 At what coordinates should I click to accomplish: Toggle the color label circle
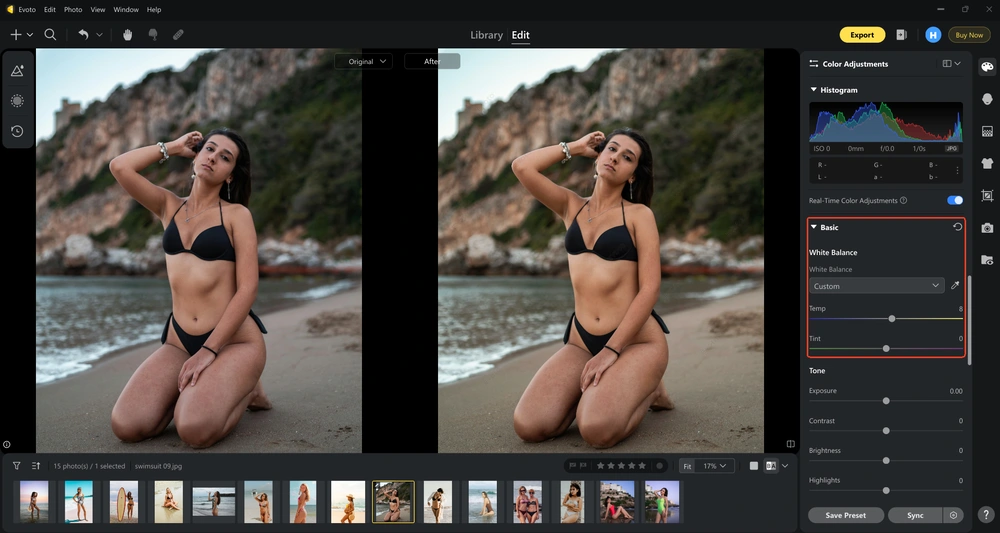(x=659, y=466)
